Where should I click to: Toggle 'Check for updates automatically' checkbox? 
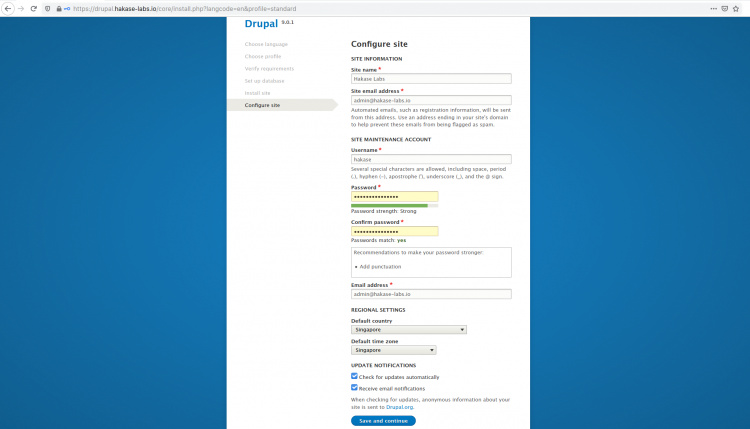tap(355, 376)
